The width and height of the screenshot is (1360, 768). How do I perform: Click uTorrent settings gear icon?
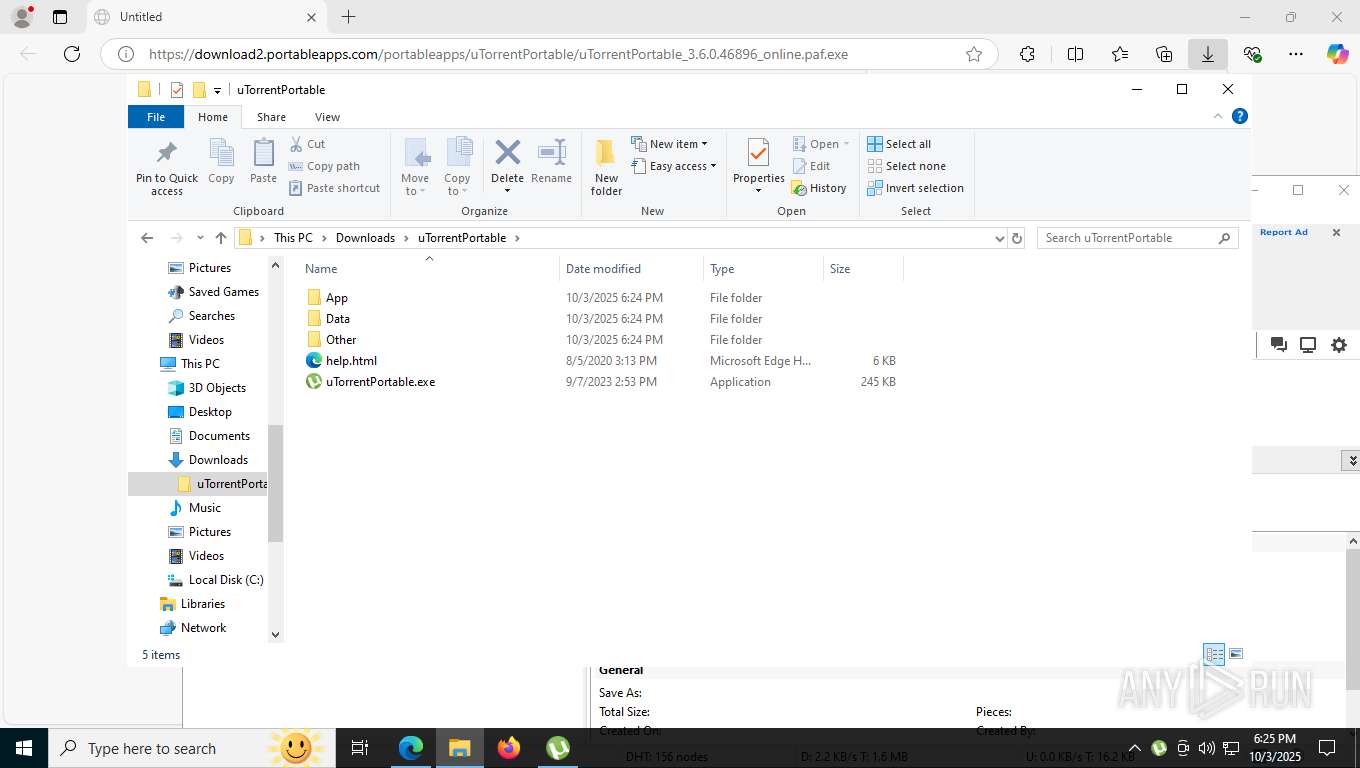point(1339,345)
